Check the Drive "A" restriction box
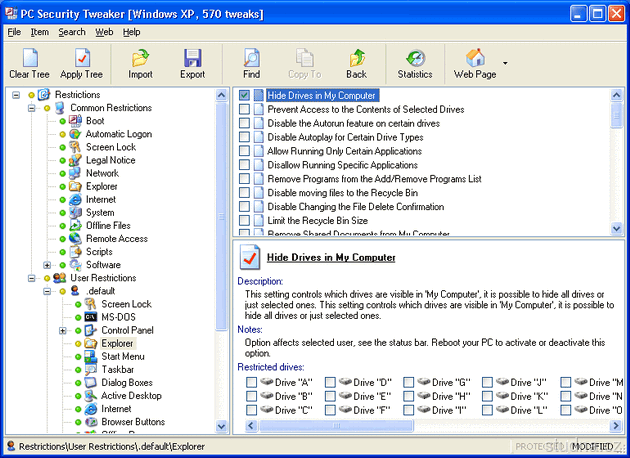630x458 pixels. 252,382
